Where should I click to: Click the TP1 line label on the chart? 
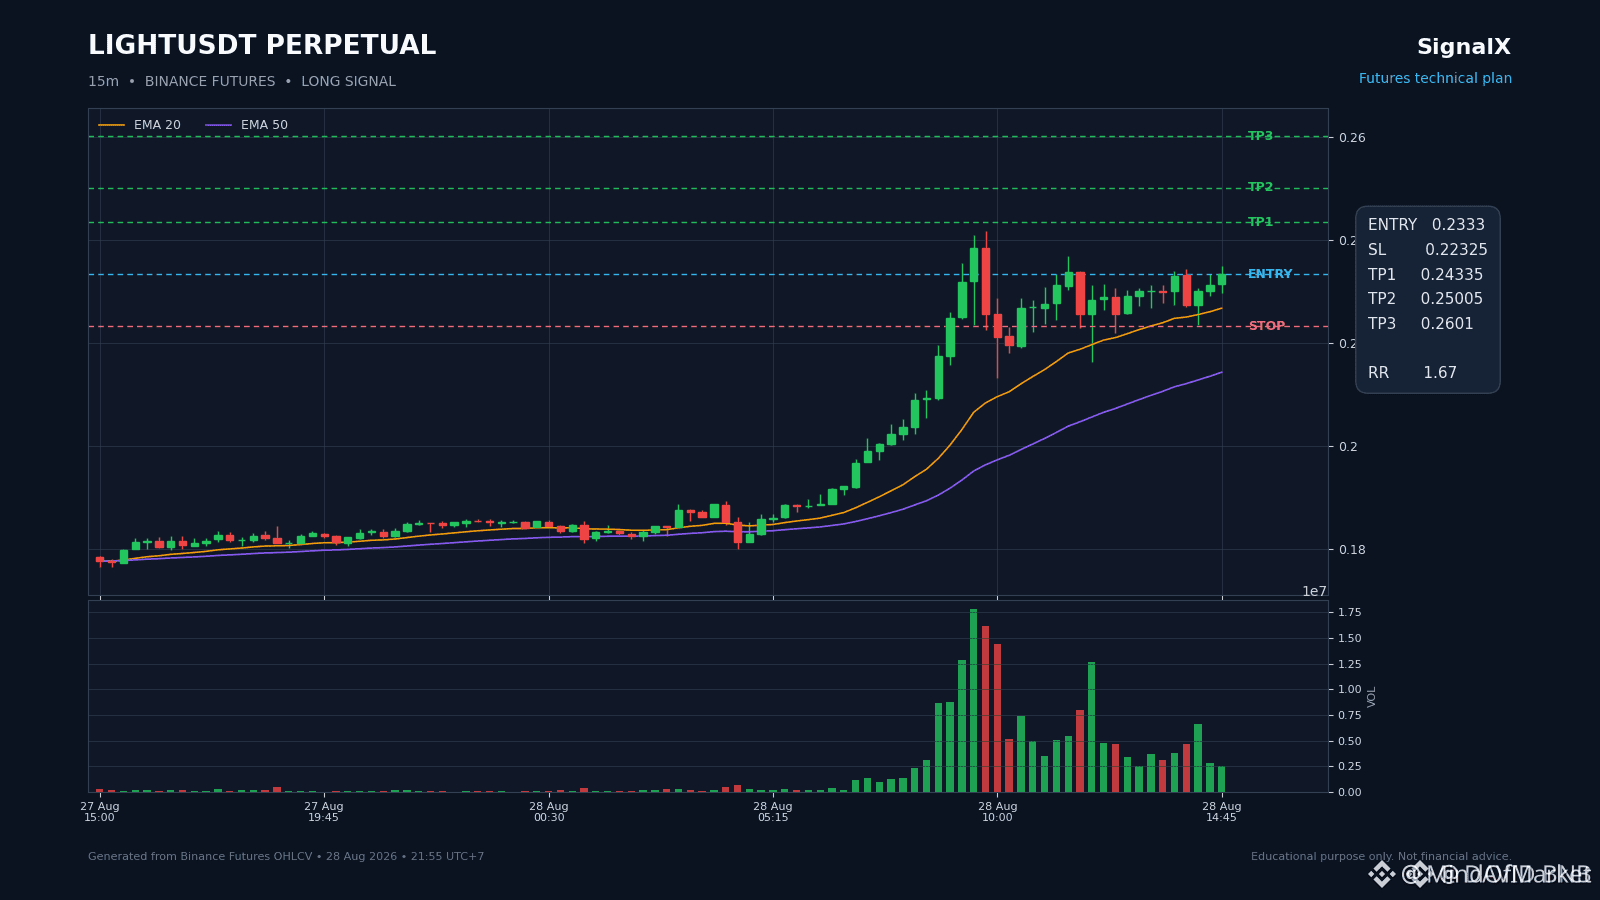click(x=1260, y=222)
